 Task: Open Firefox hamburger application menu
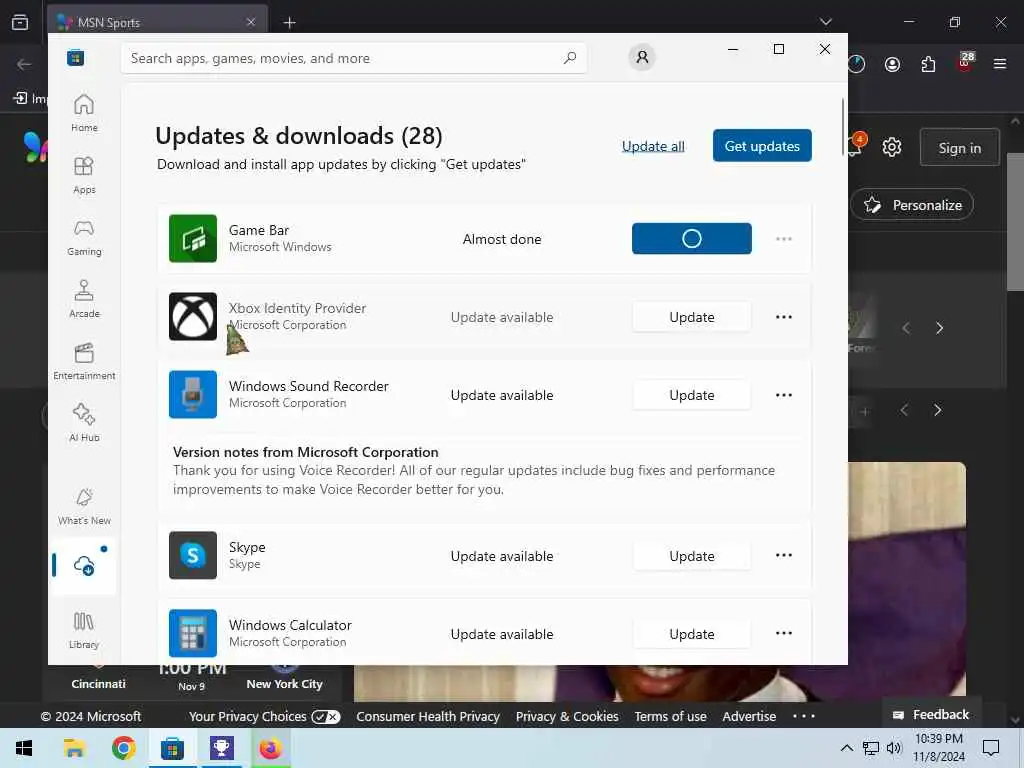click(x=1000, y=64)
